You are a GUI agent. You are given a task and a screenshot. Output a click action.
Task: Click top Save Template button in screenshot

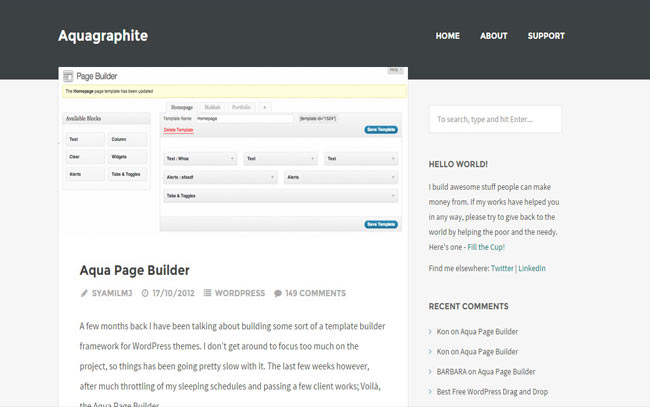pos(381,130)
